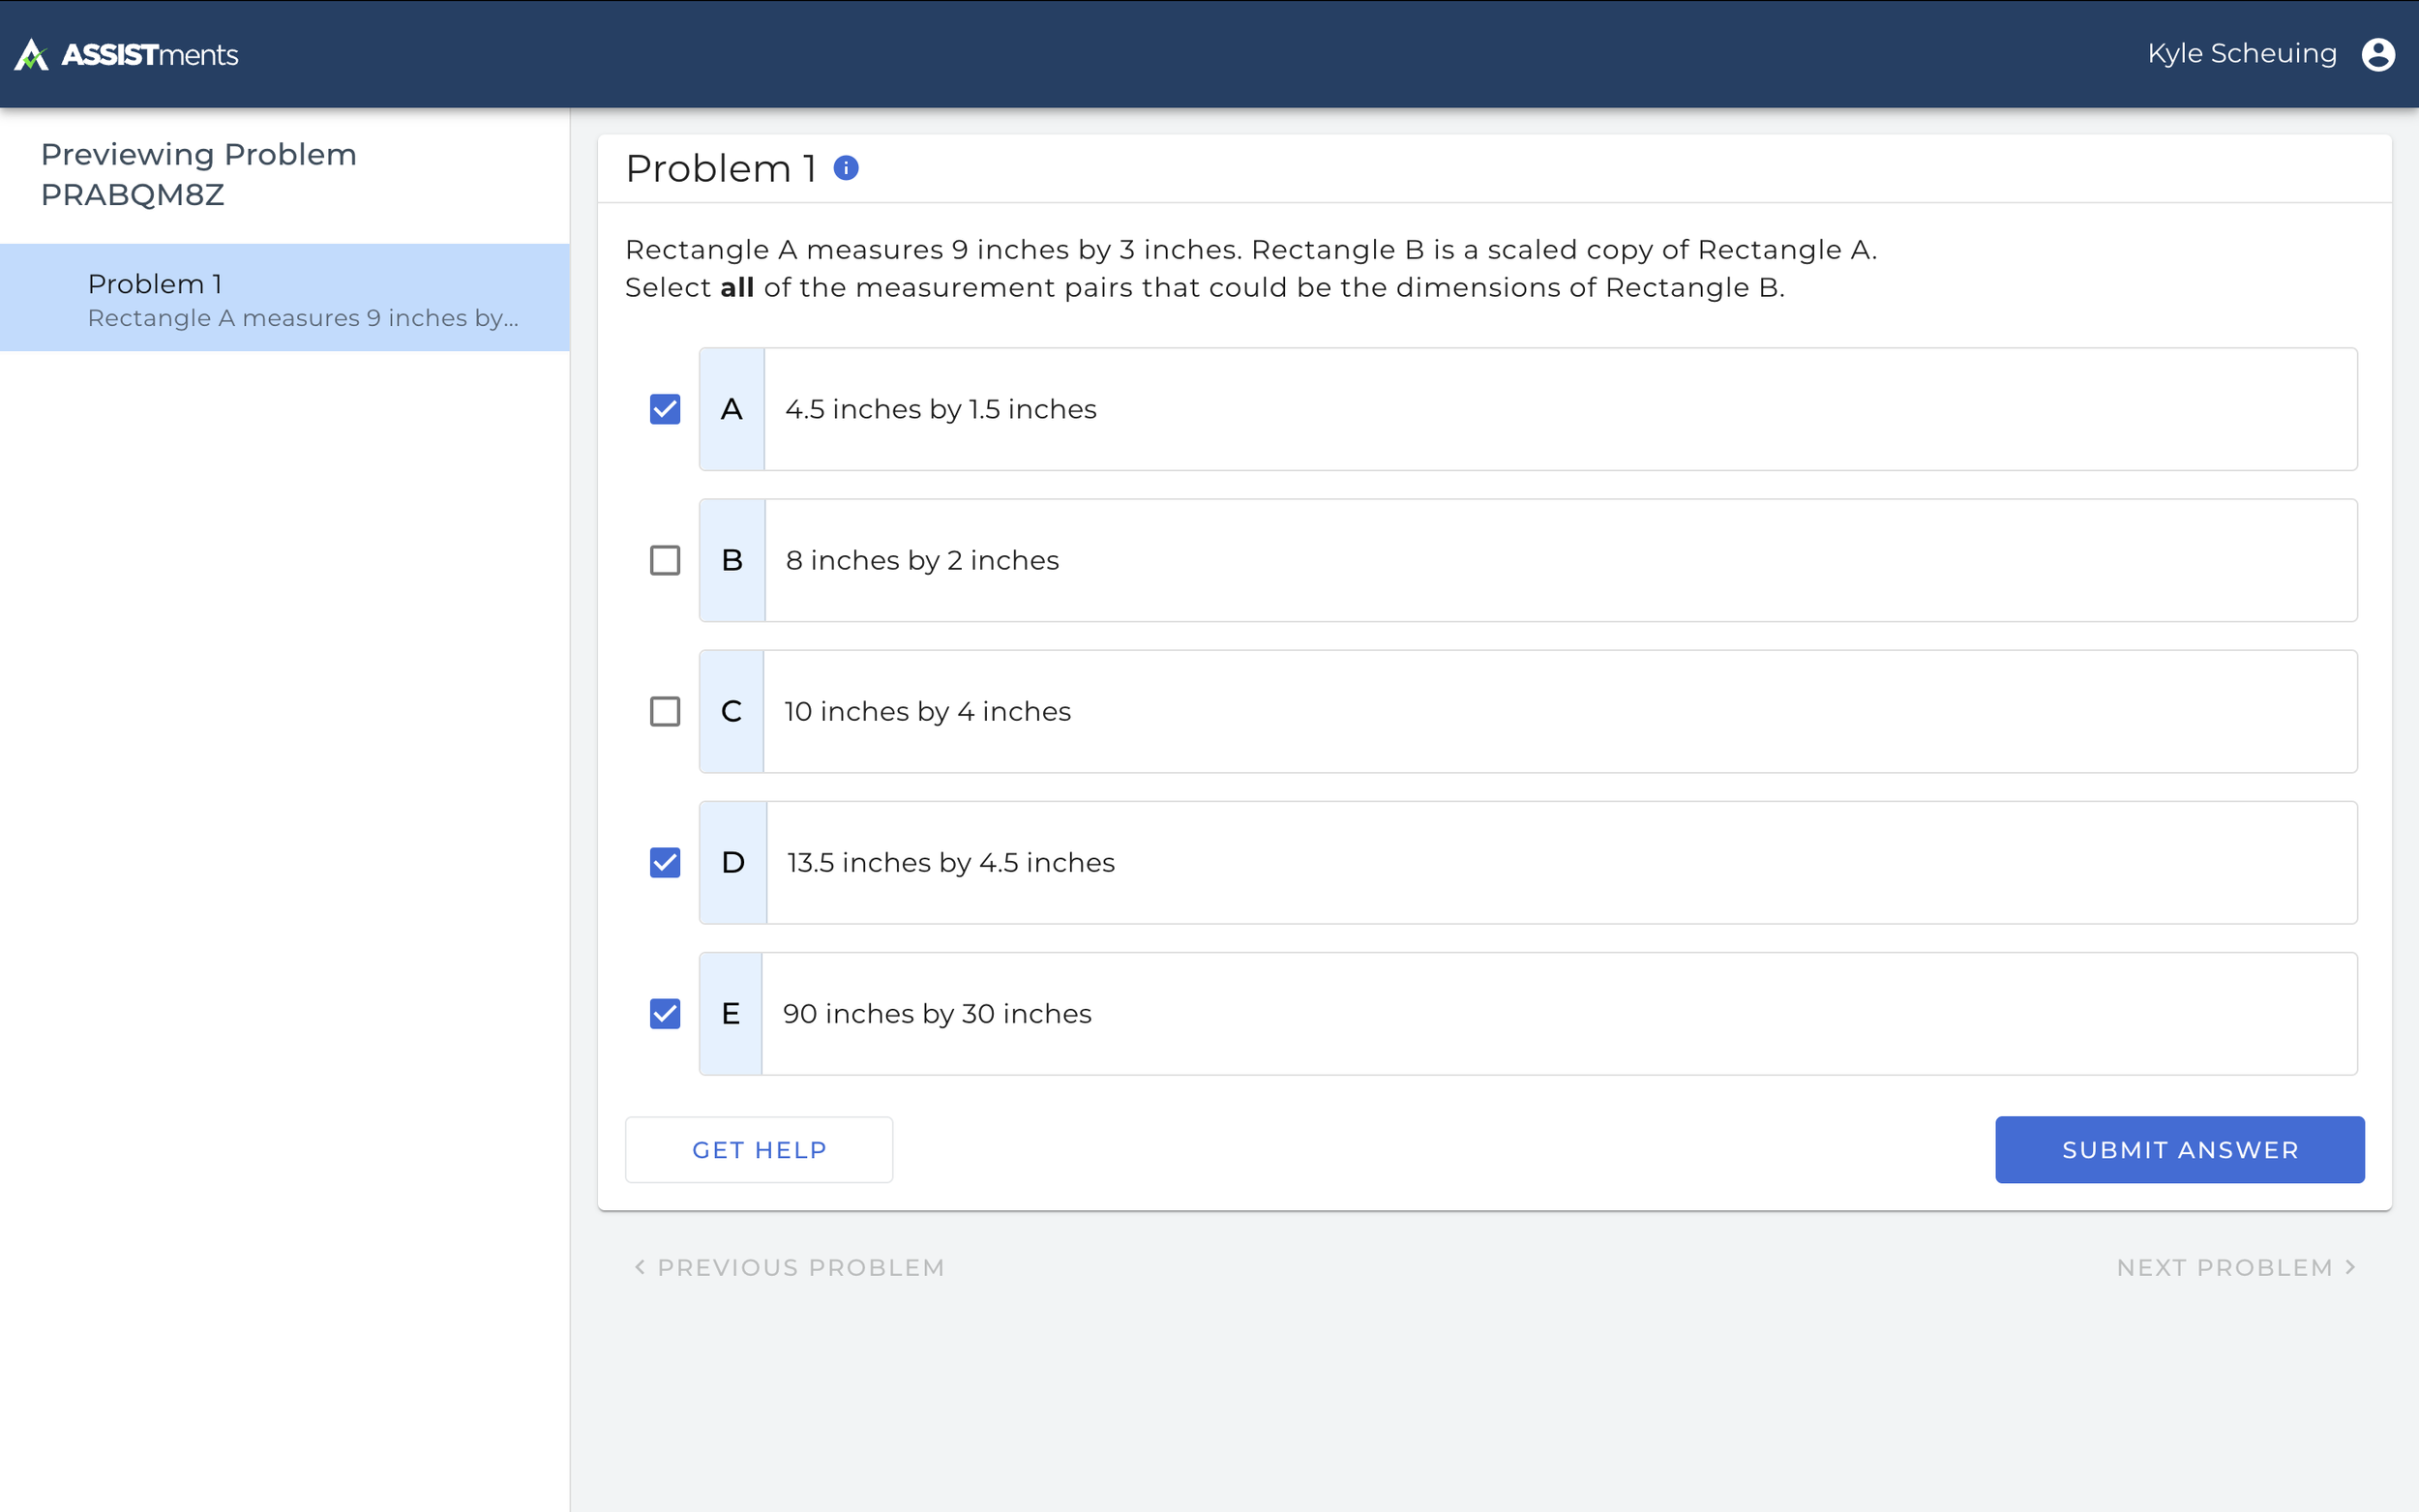Open the user account avatar icon
2419x1512 pixels.
click(x=2377, y=54)
